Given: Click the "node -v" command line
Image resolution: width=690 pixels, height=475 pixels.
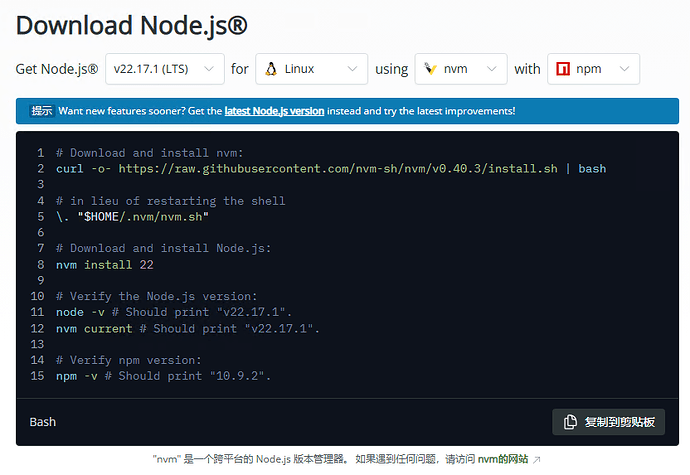Looking at the screenshot, I should (174, 312).
